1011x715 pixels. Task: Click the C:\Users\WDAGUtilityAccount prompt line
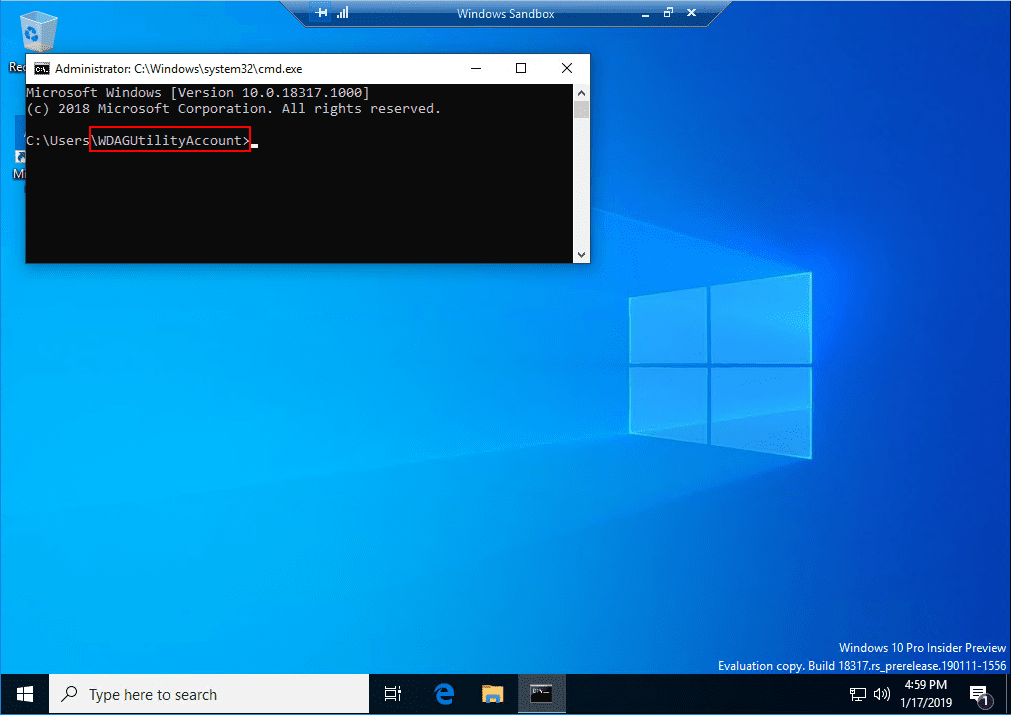click(x=138, y=141)
